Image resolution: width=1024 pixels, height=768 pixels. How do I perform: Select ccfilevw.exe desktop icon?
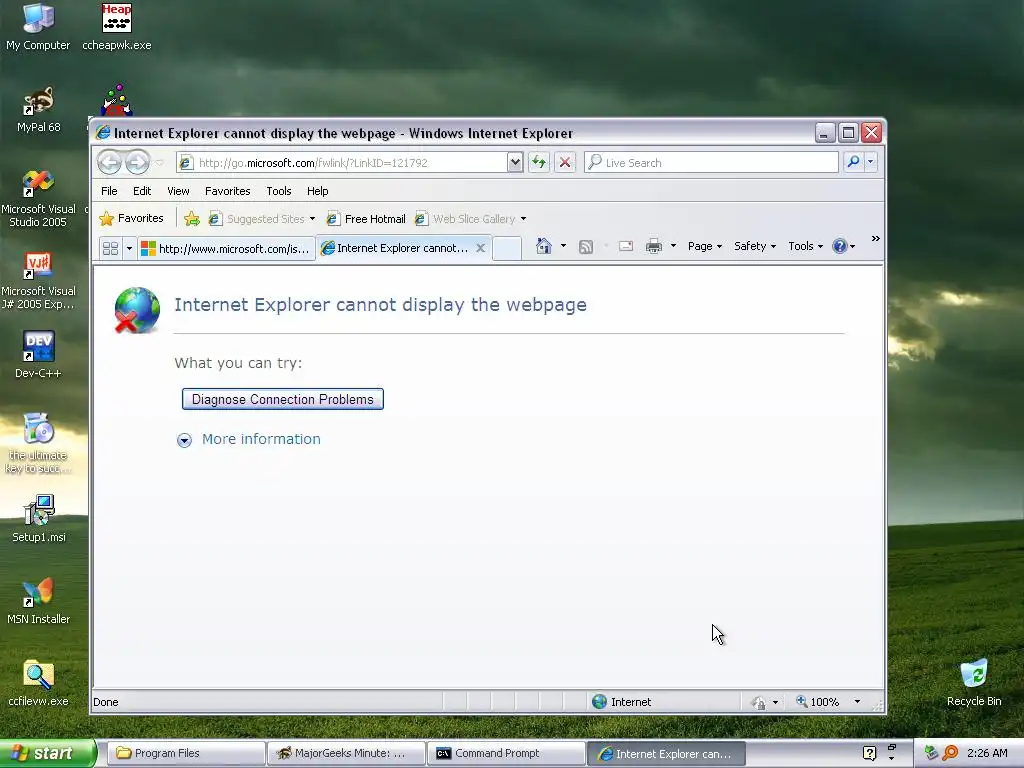(x=38, y=683)
